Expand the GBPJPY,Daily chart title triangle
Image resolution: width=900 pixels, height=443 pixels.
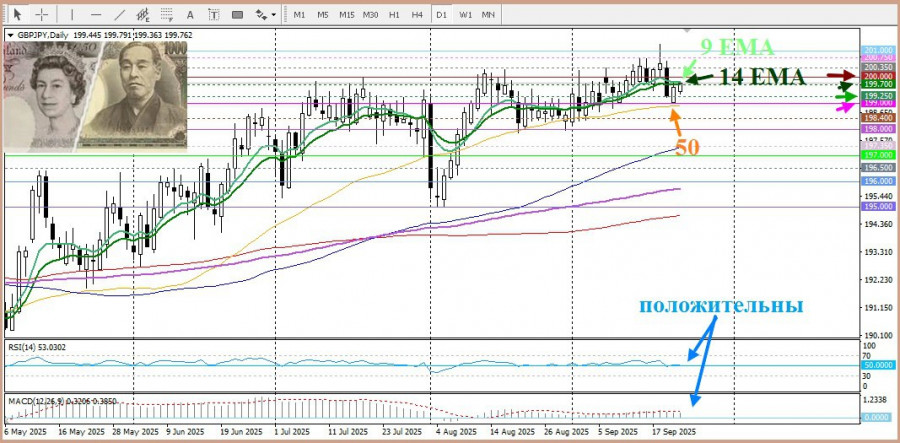tap(10, 35)
